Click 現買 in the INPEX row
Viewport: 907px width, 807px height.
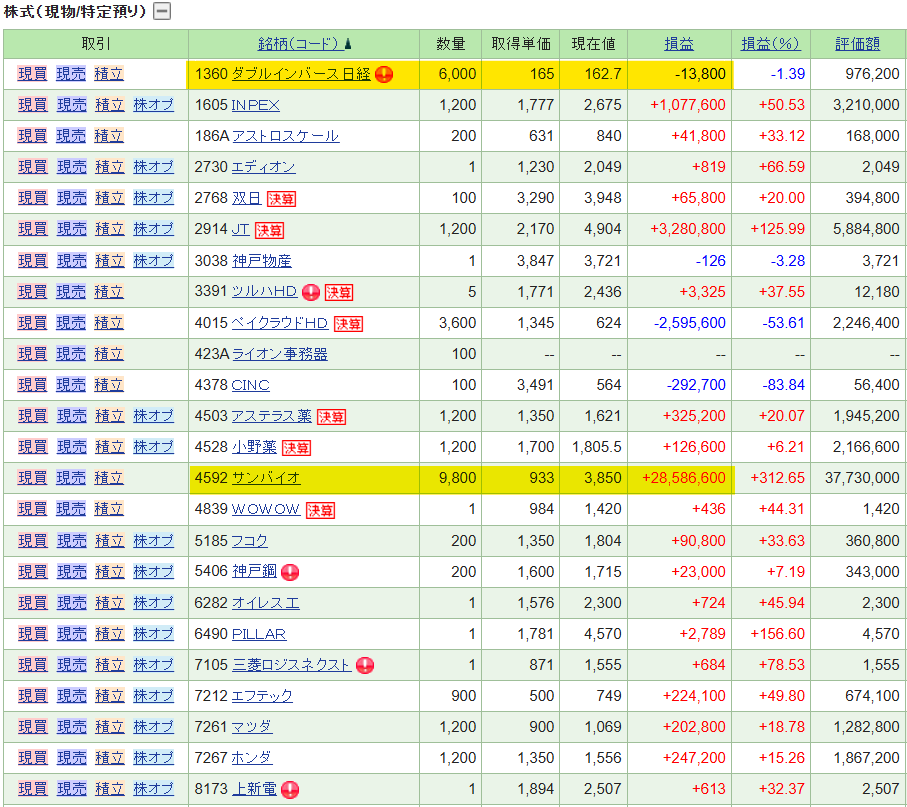click(33, 105)
